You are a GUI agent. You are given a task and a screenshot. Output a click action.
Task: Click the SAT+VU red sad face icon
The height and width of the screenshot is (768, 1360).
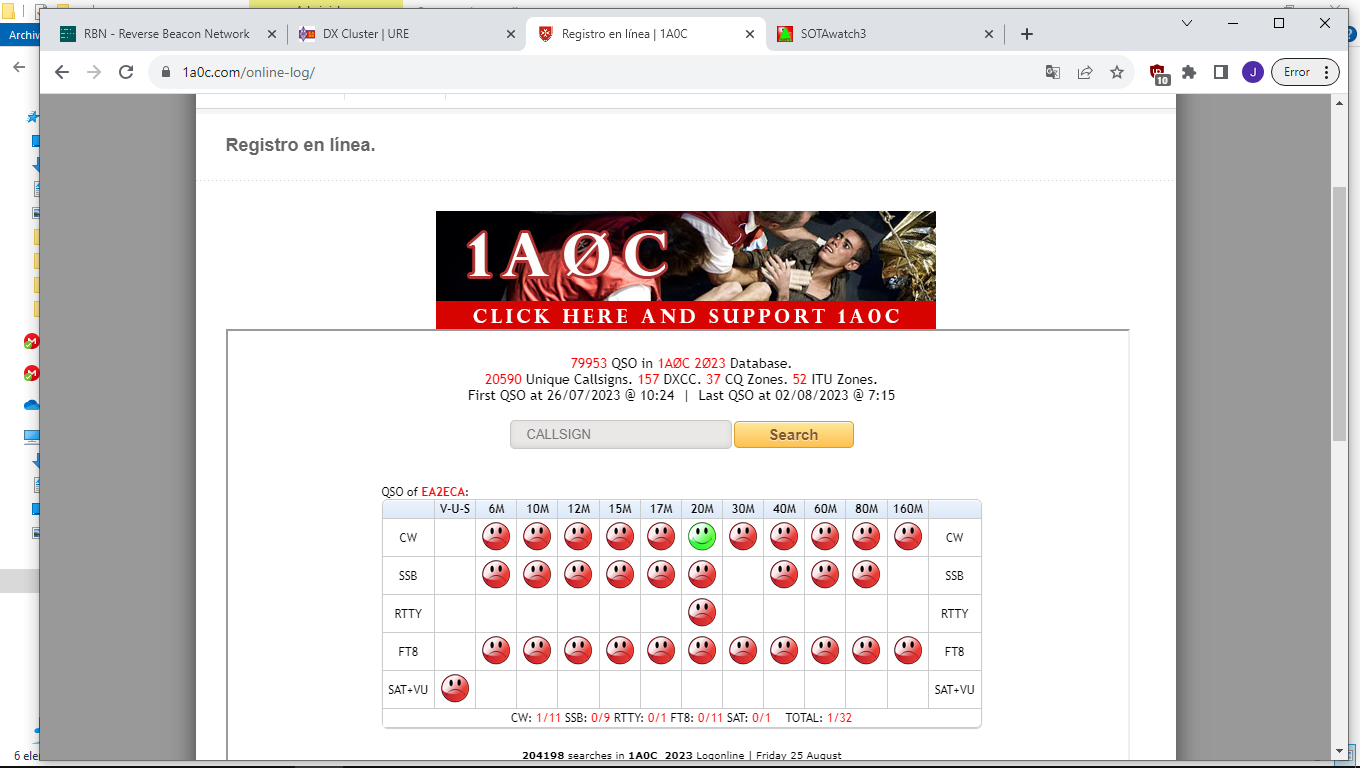tap(455, 688)
